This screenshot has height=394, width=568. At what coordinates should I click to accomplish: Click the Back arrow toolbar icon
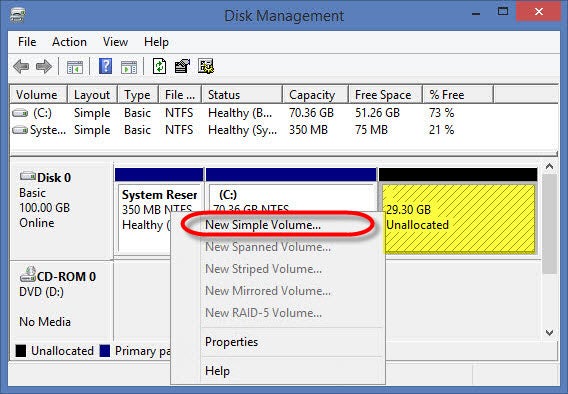(21, 67)
